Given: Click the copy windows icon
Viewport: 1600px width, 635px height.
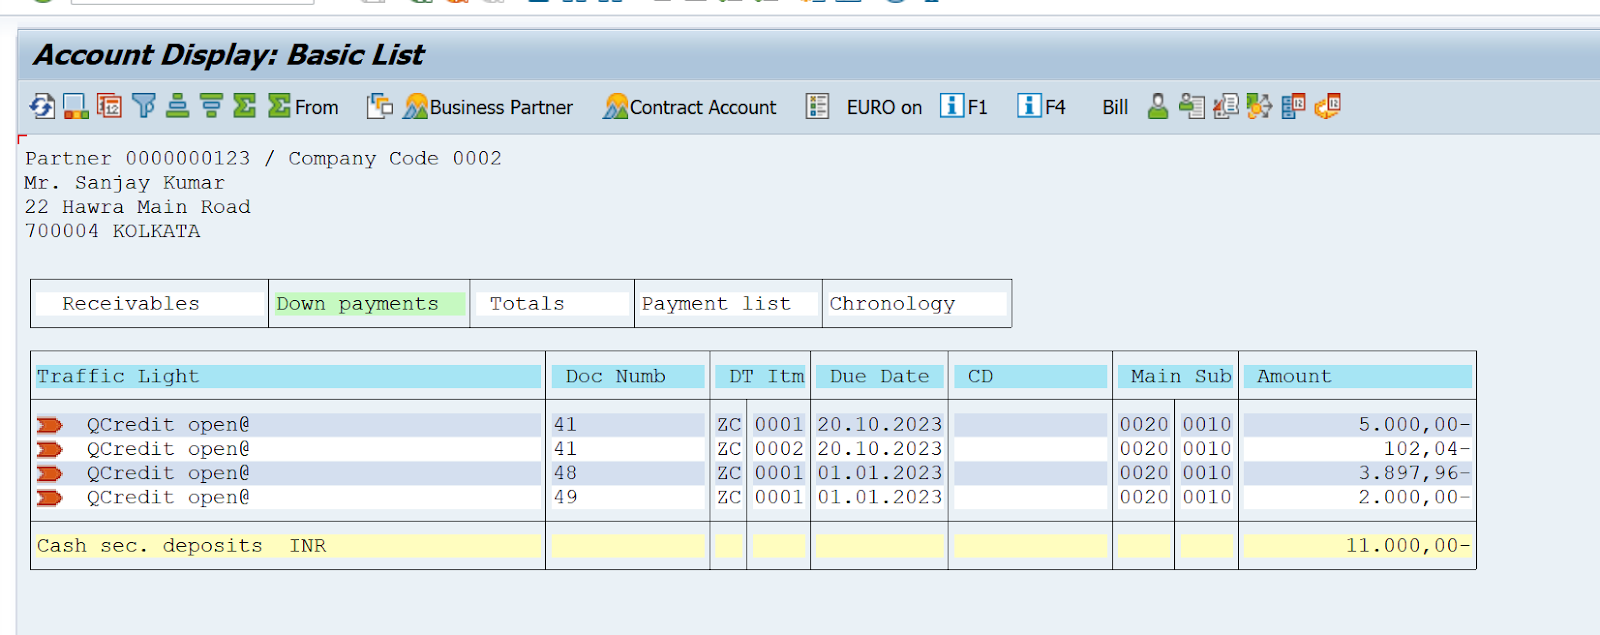Looking at the screenshot, I should coord(380,106).
